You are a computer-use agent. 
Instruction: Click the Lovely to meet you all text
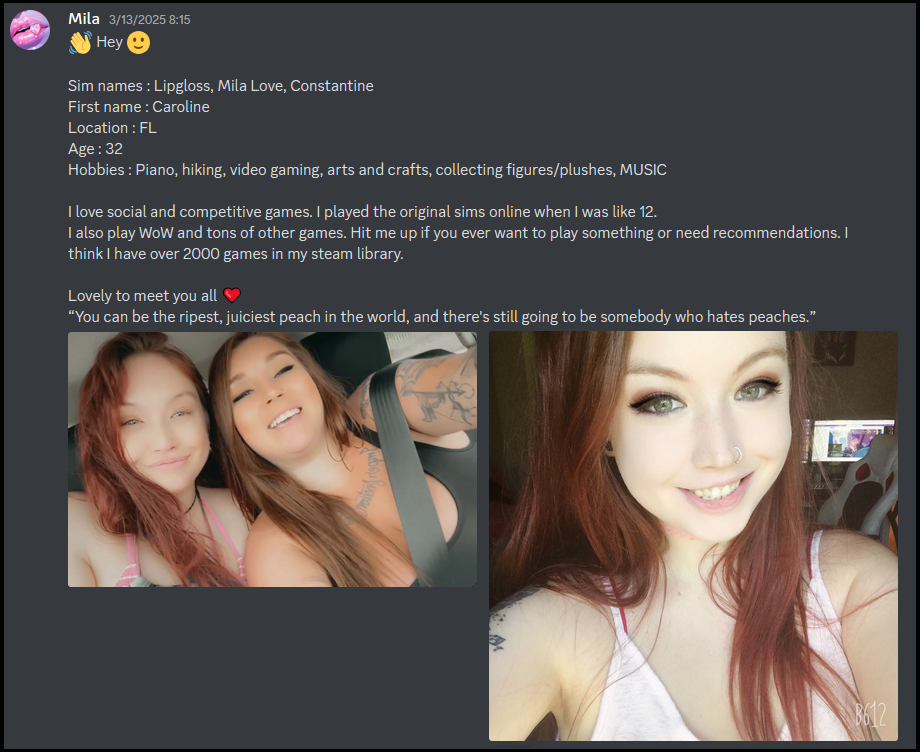[143, 296]
